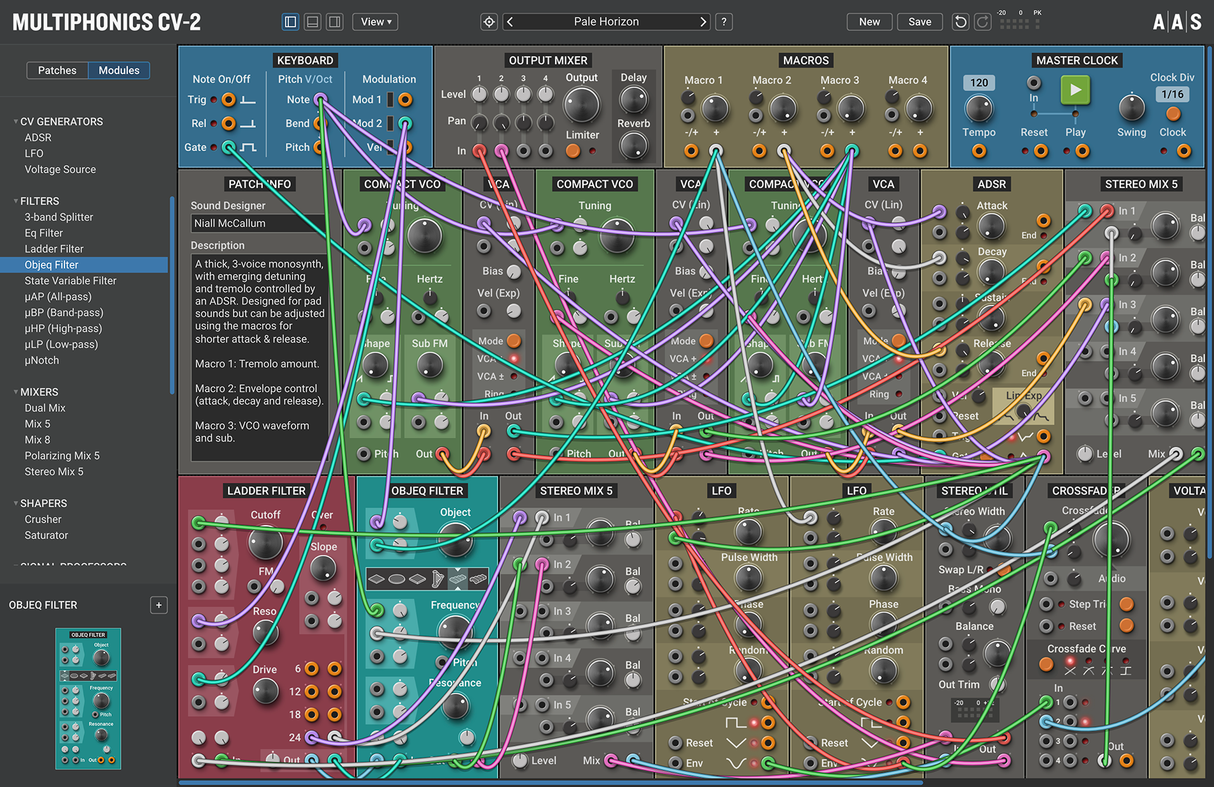Viewport: 1214px width, 787px height.
Task: Collapse the Shapers category
Action: [14, 504]
